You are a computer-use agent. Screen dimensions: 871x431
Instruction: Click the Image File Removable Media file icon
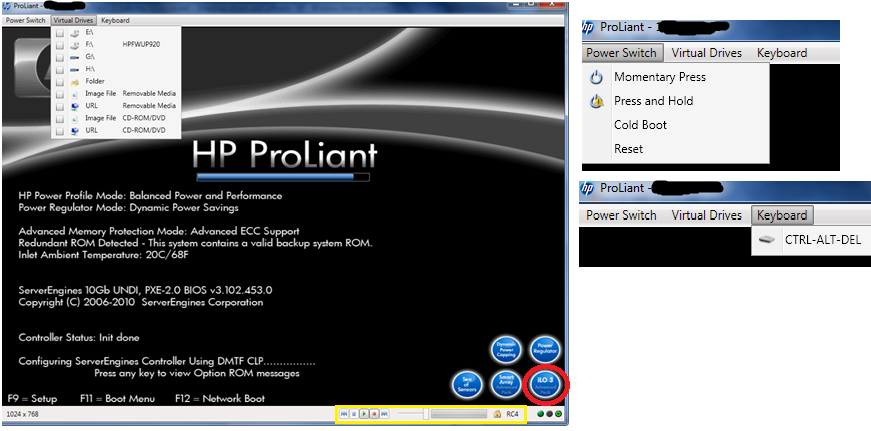point(75,93)
